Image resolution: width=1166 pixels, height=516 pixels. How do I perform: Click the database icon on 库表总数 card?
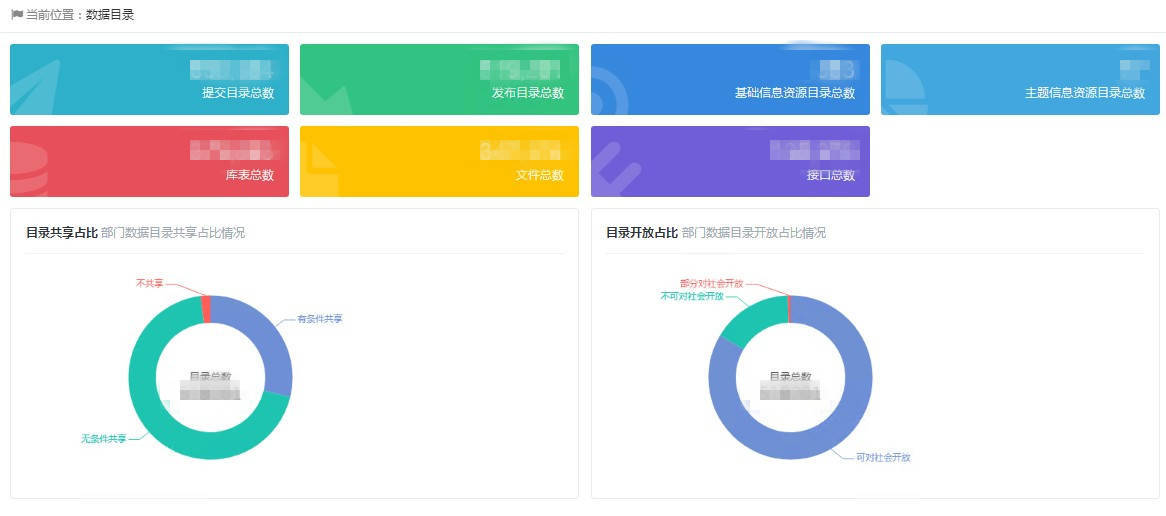pos(28,169)
